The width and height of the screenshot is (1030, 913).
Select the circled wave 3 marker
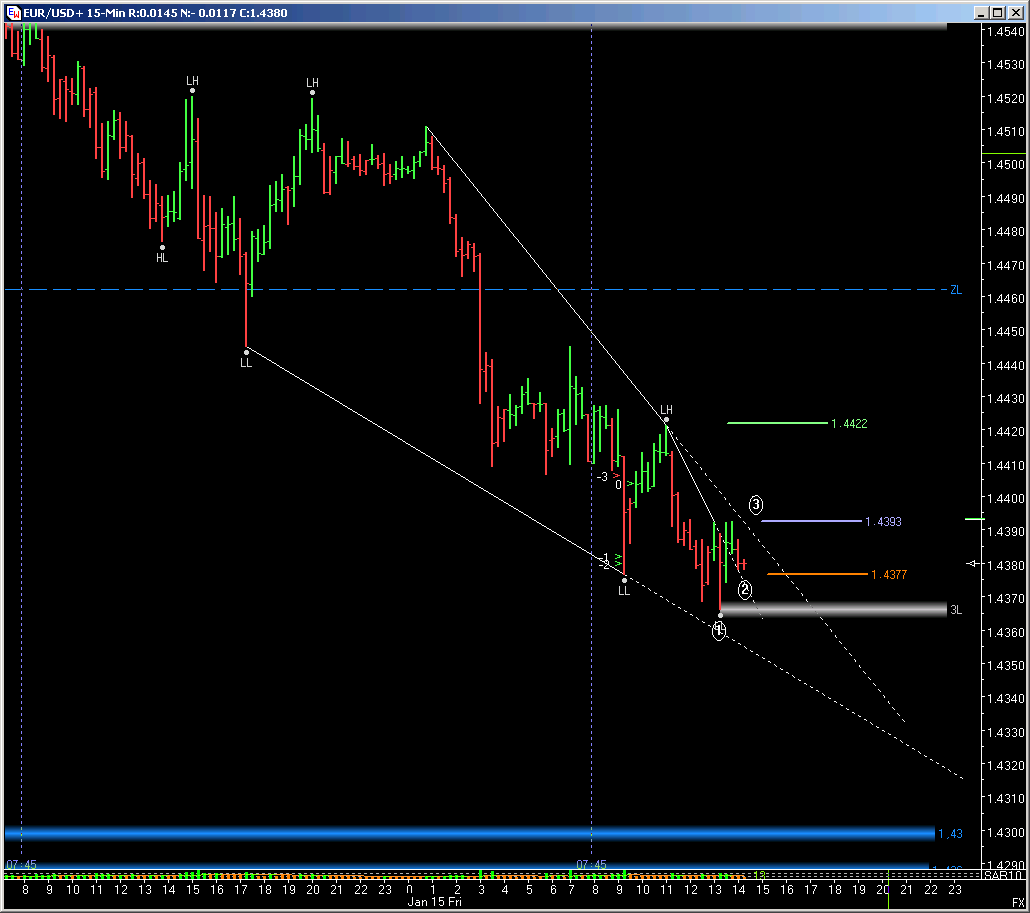(x=756, y=504)
